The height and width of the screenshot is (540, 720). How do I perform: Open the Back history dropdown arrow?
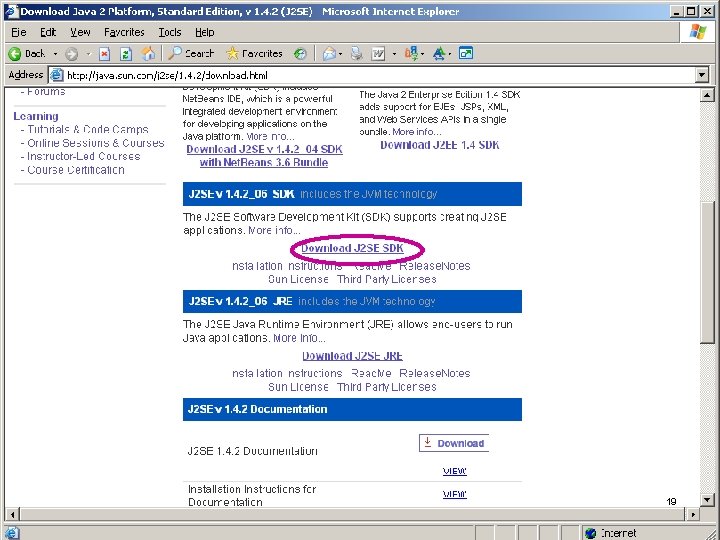[x=56, y=54]
